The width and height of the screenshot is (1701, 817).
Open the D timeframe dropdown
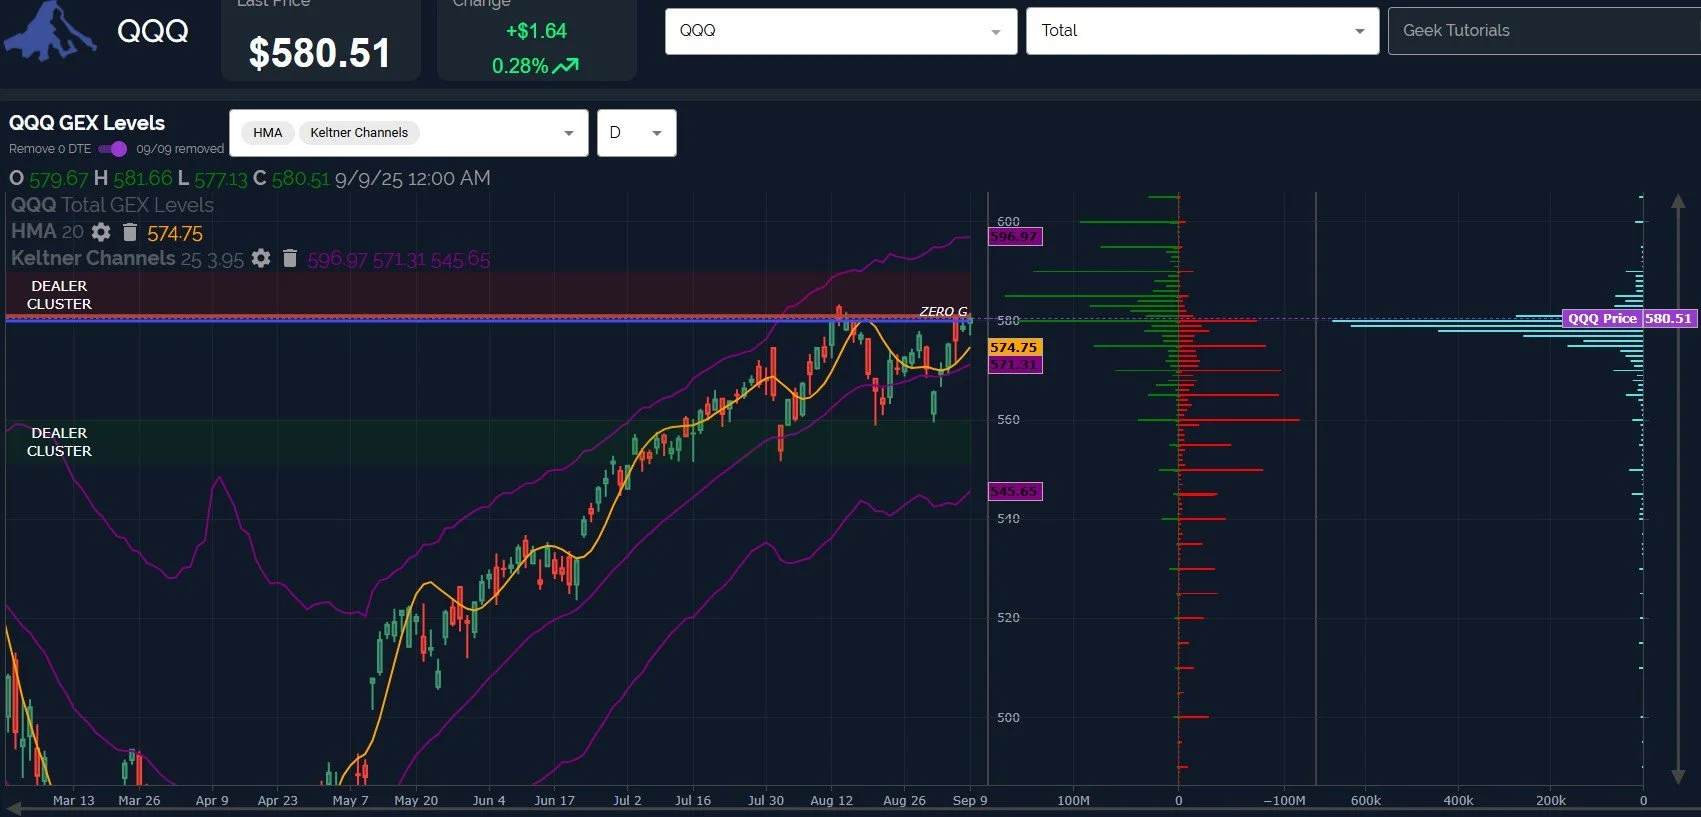[x=637, y=133]
